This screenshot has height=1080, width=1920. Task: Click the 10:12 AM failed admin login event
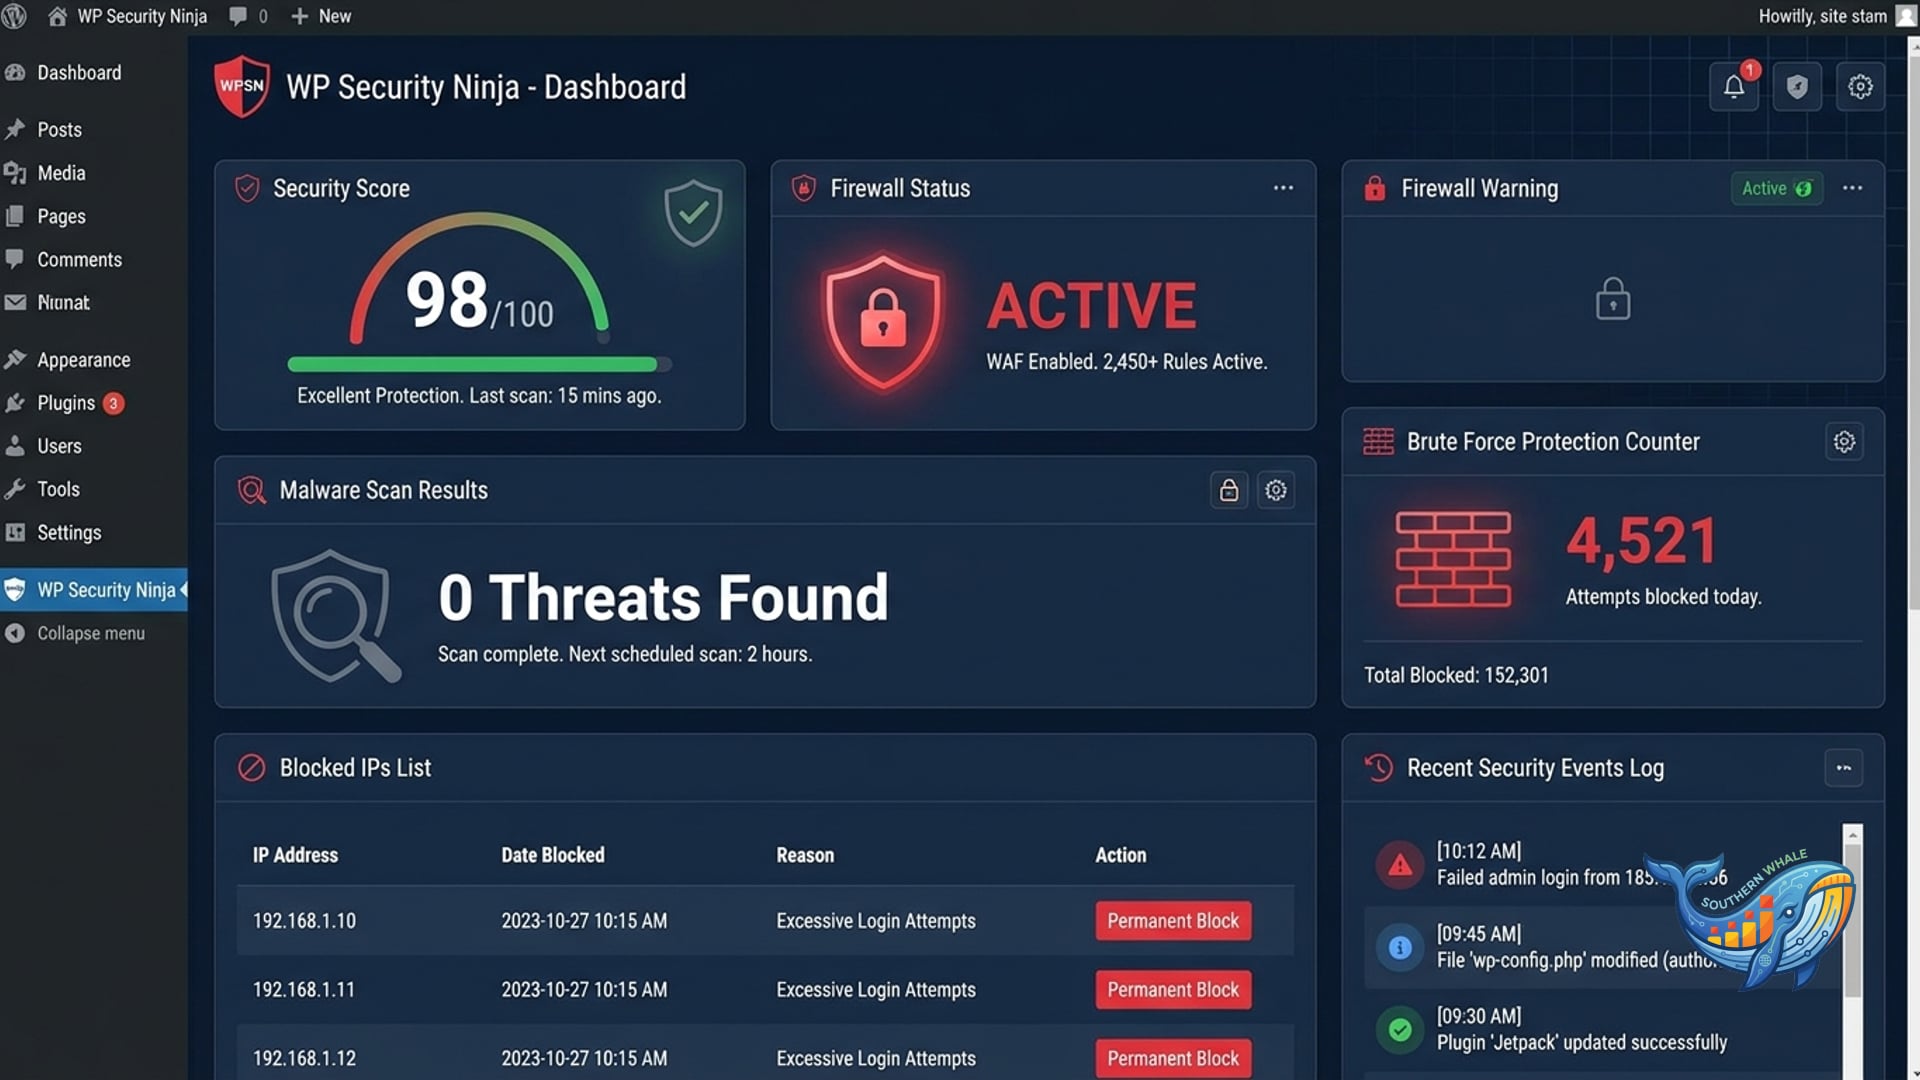(x=1602, y=864)
